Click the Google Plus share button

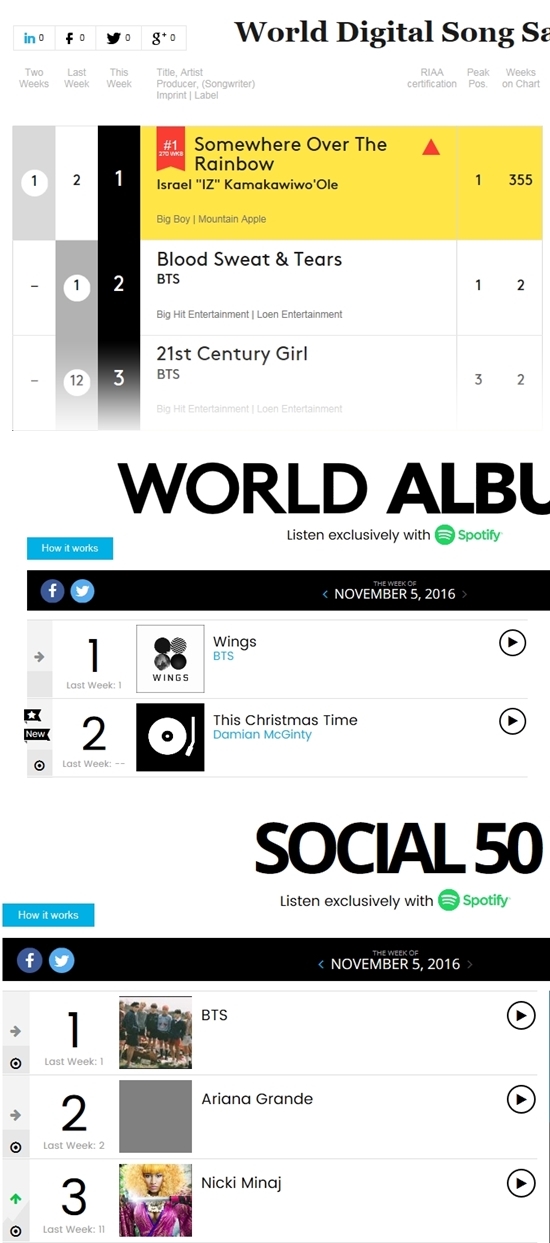[164, 38]
